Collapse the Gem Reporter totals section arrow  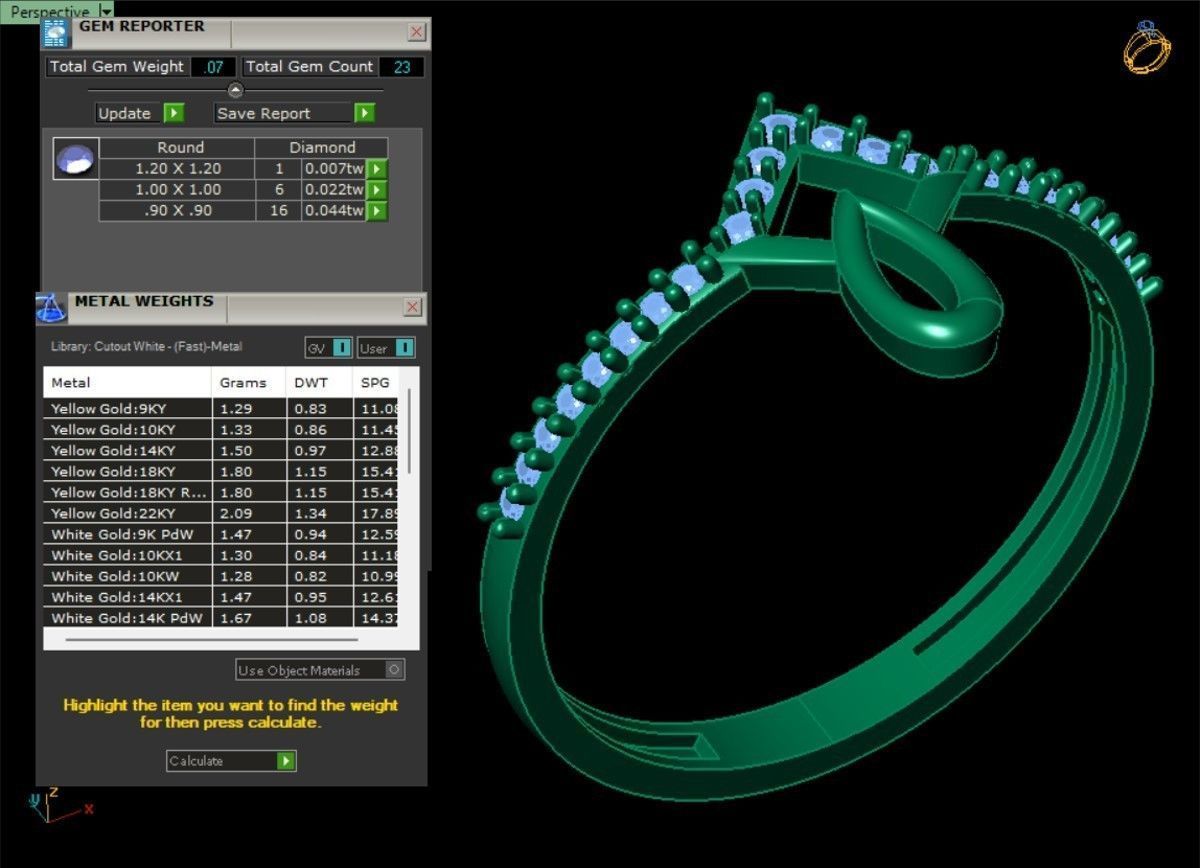point(236,90)
